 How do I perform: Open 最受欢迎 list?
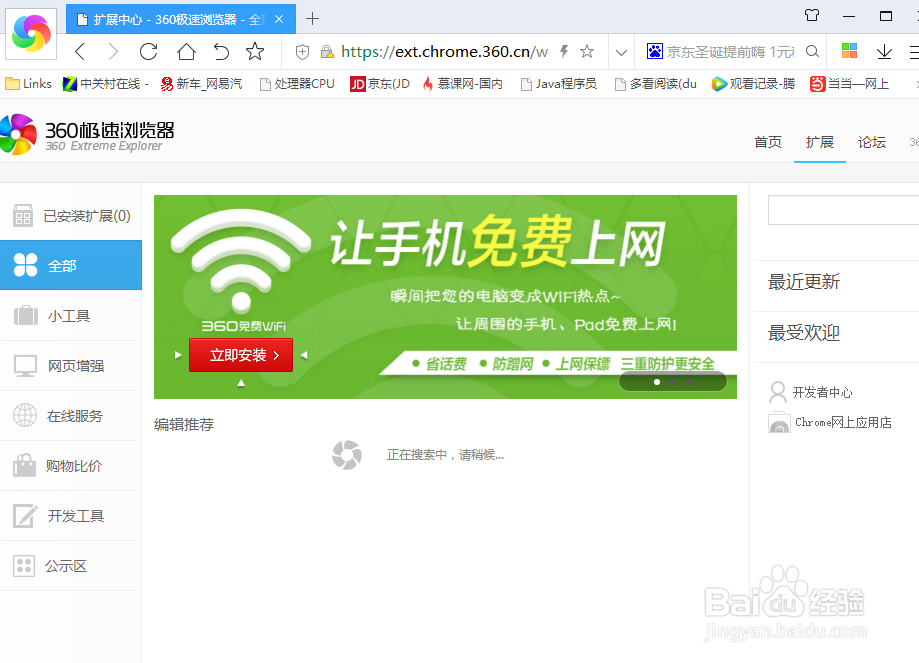point(804,333)
